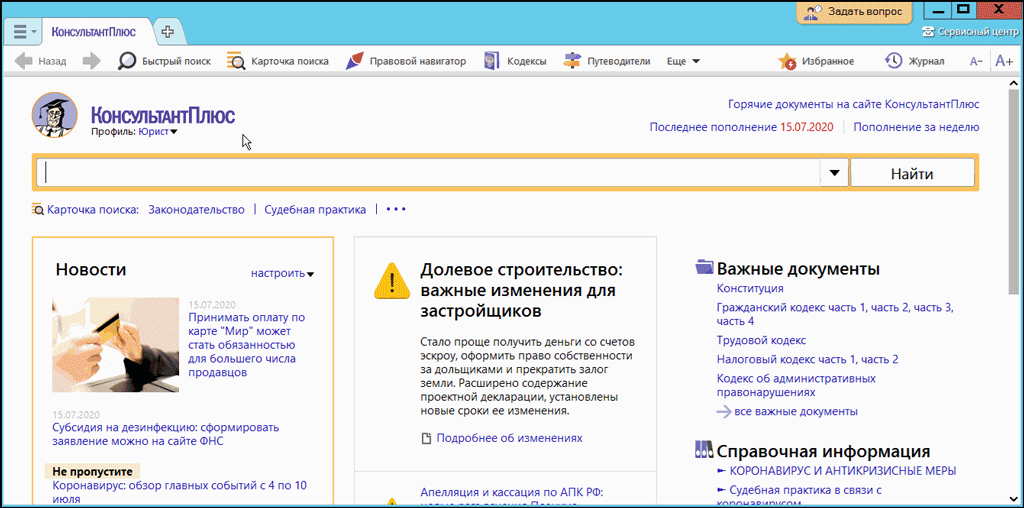This screenshot has width=1024, height=508.
Task: Open Горячие документы на сайте КонсультантПлюс
Action: 854,104
